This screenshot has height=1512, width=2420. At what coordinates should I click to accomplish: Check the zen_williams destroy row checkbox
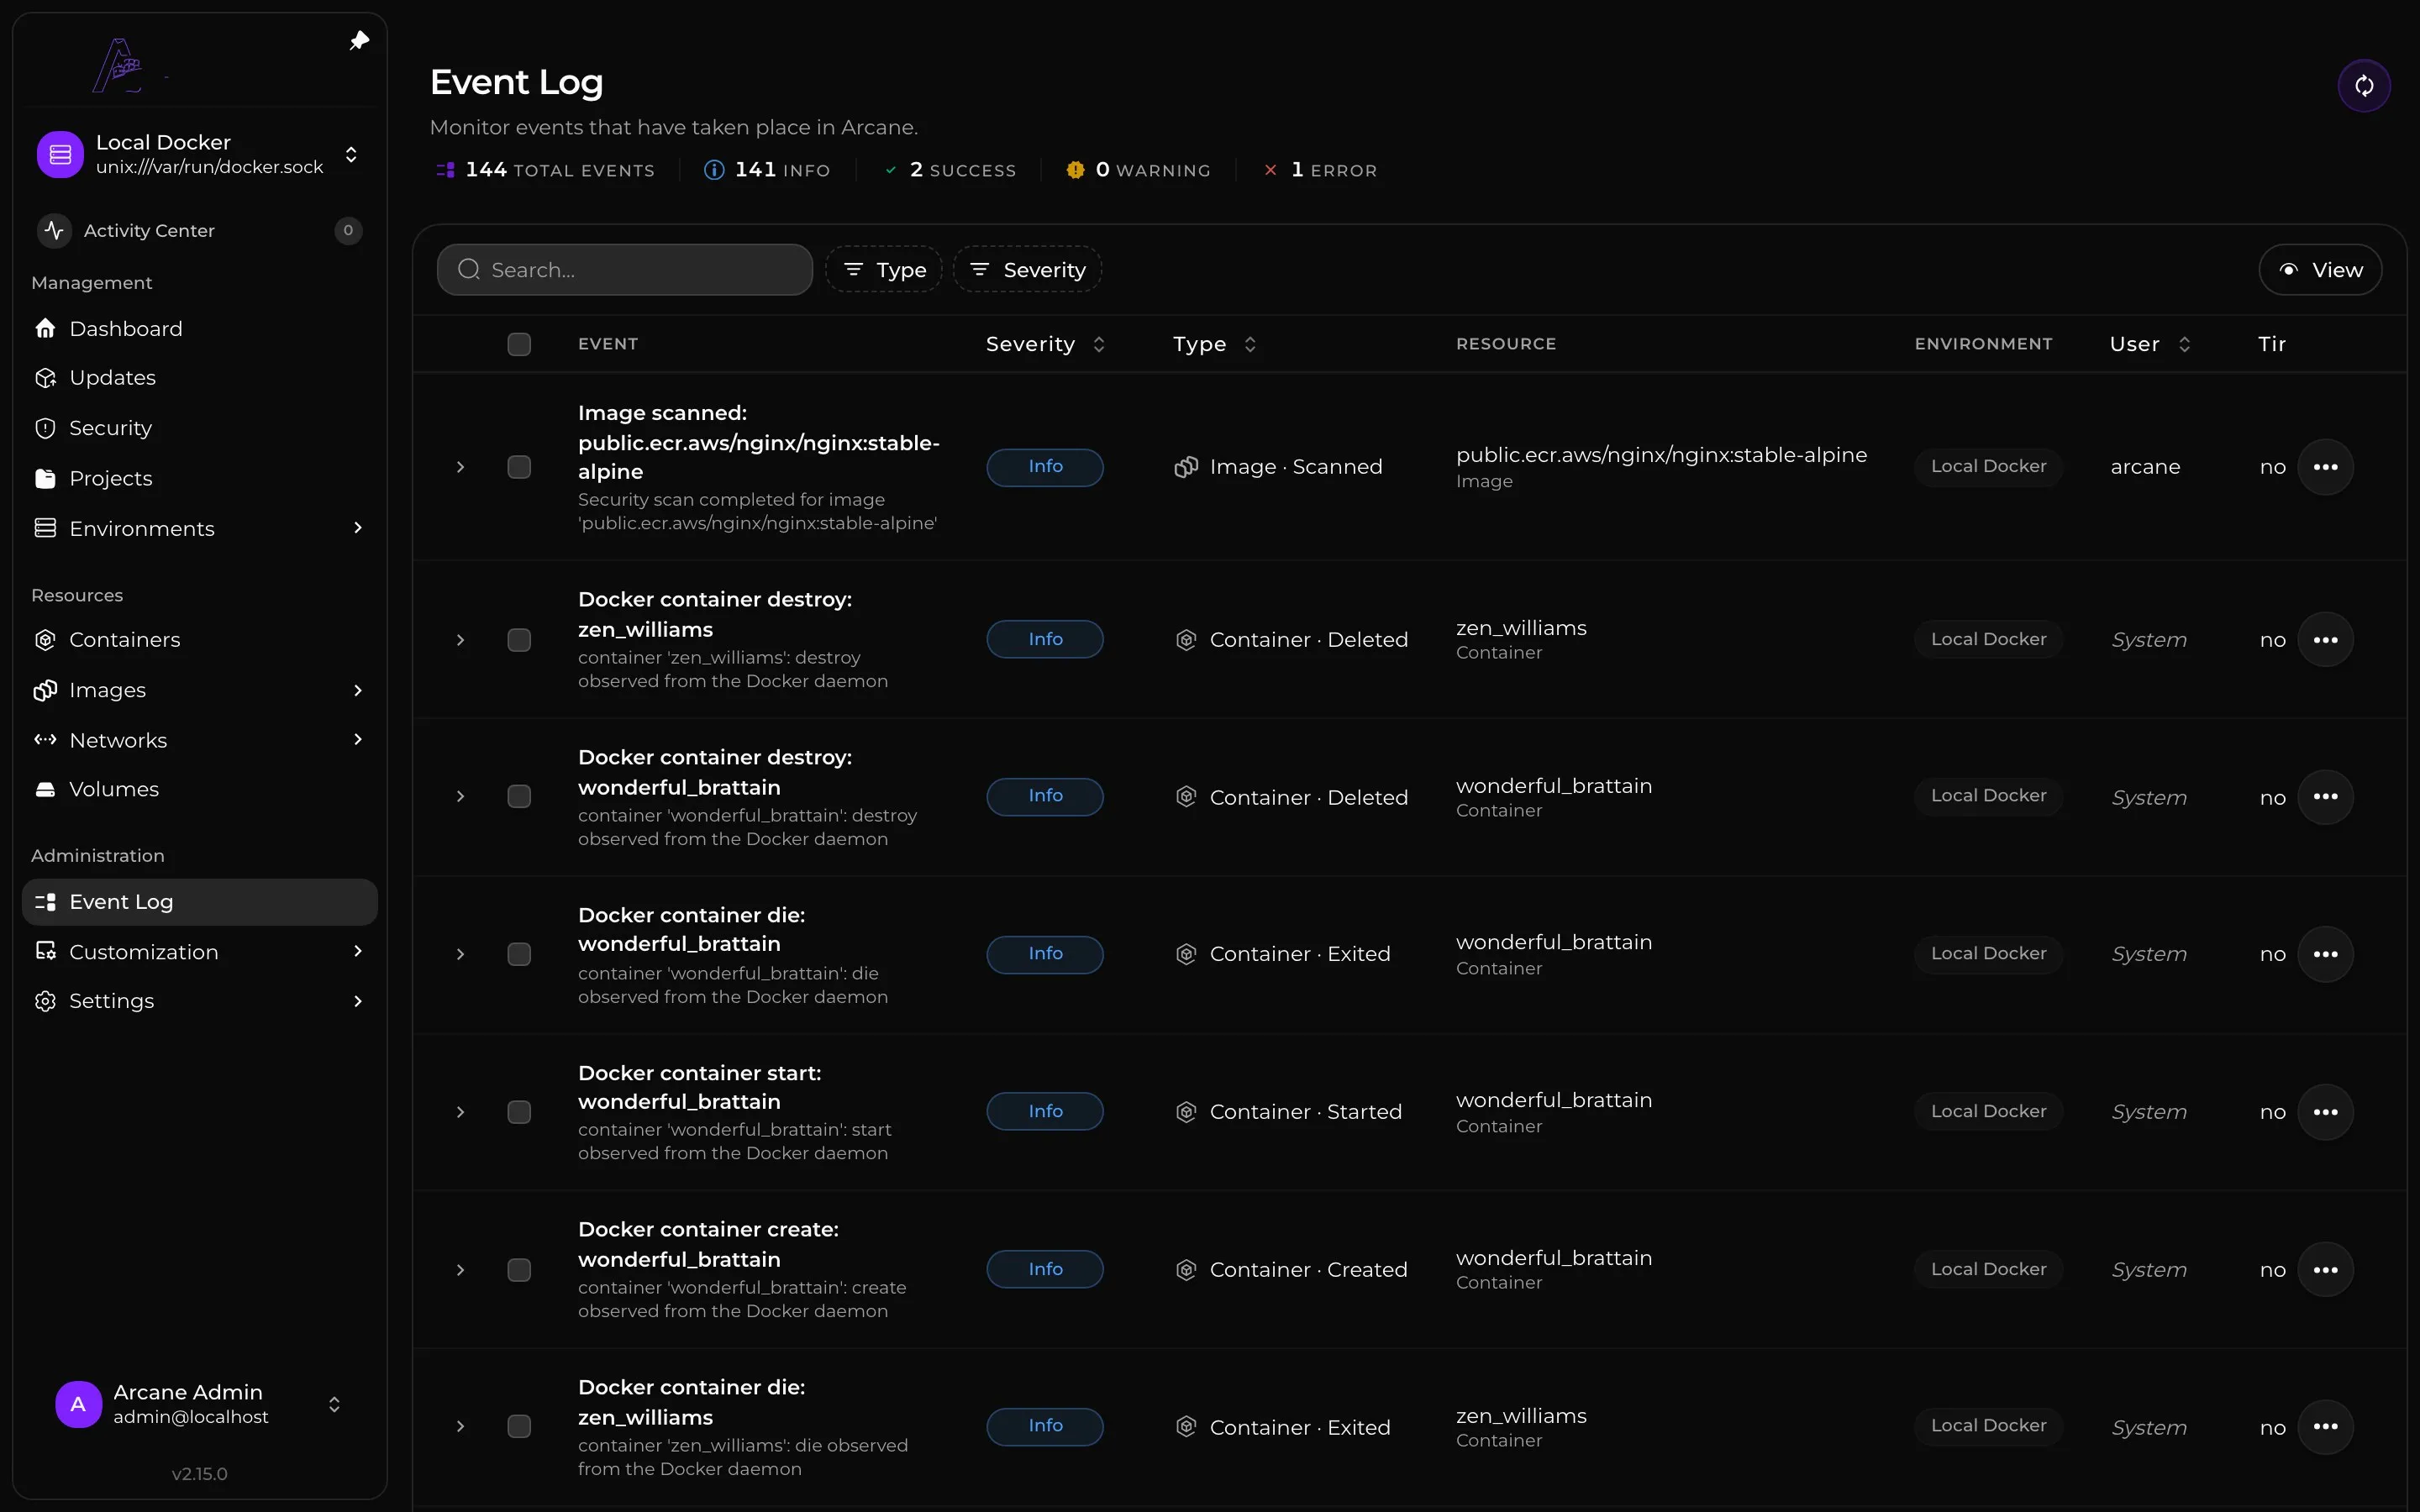pos(519,640)
